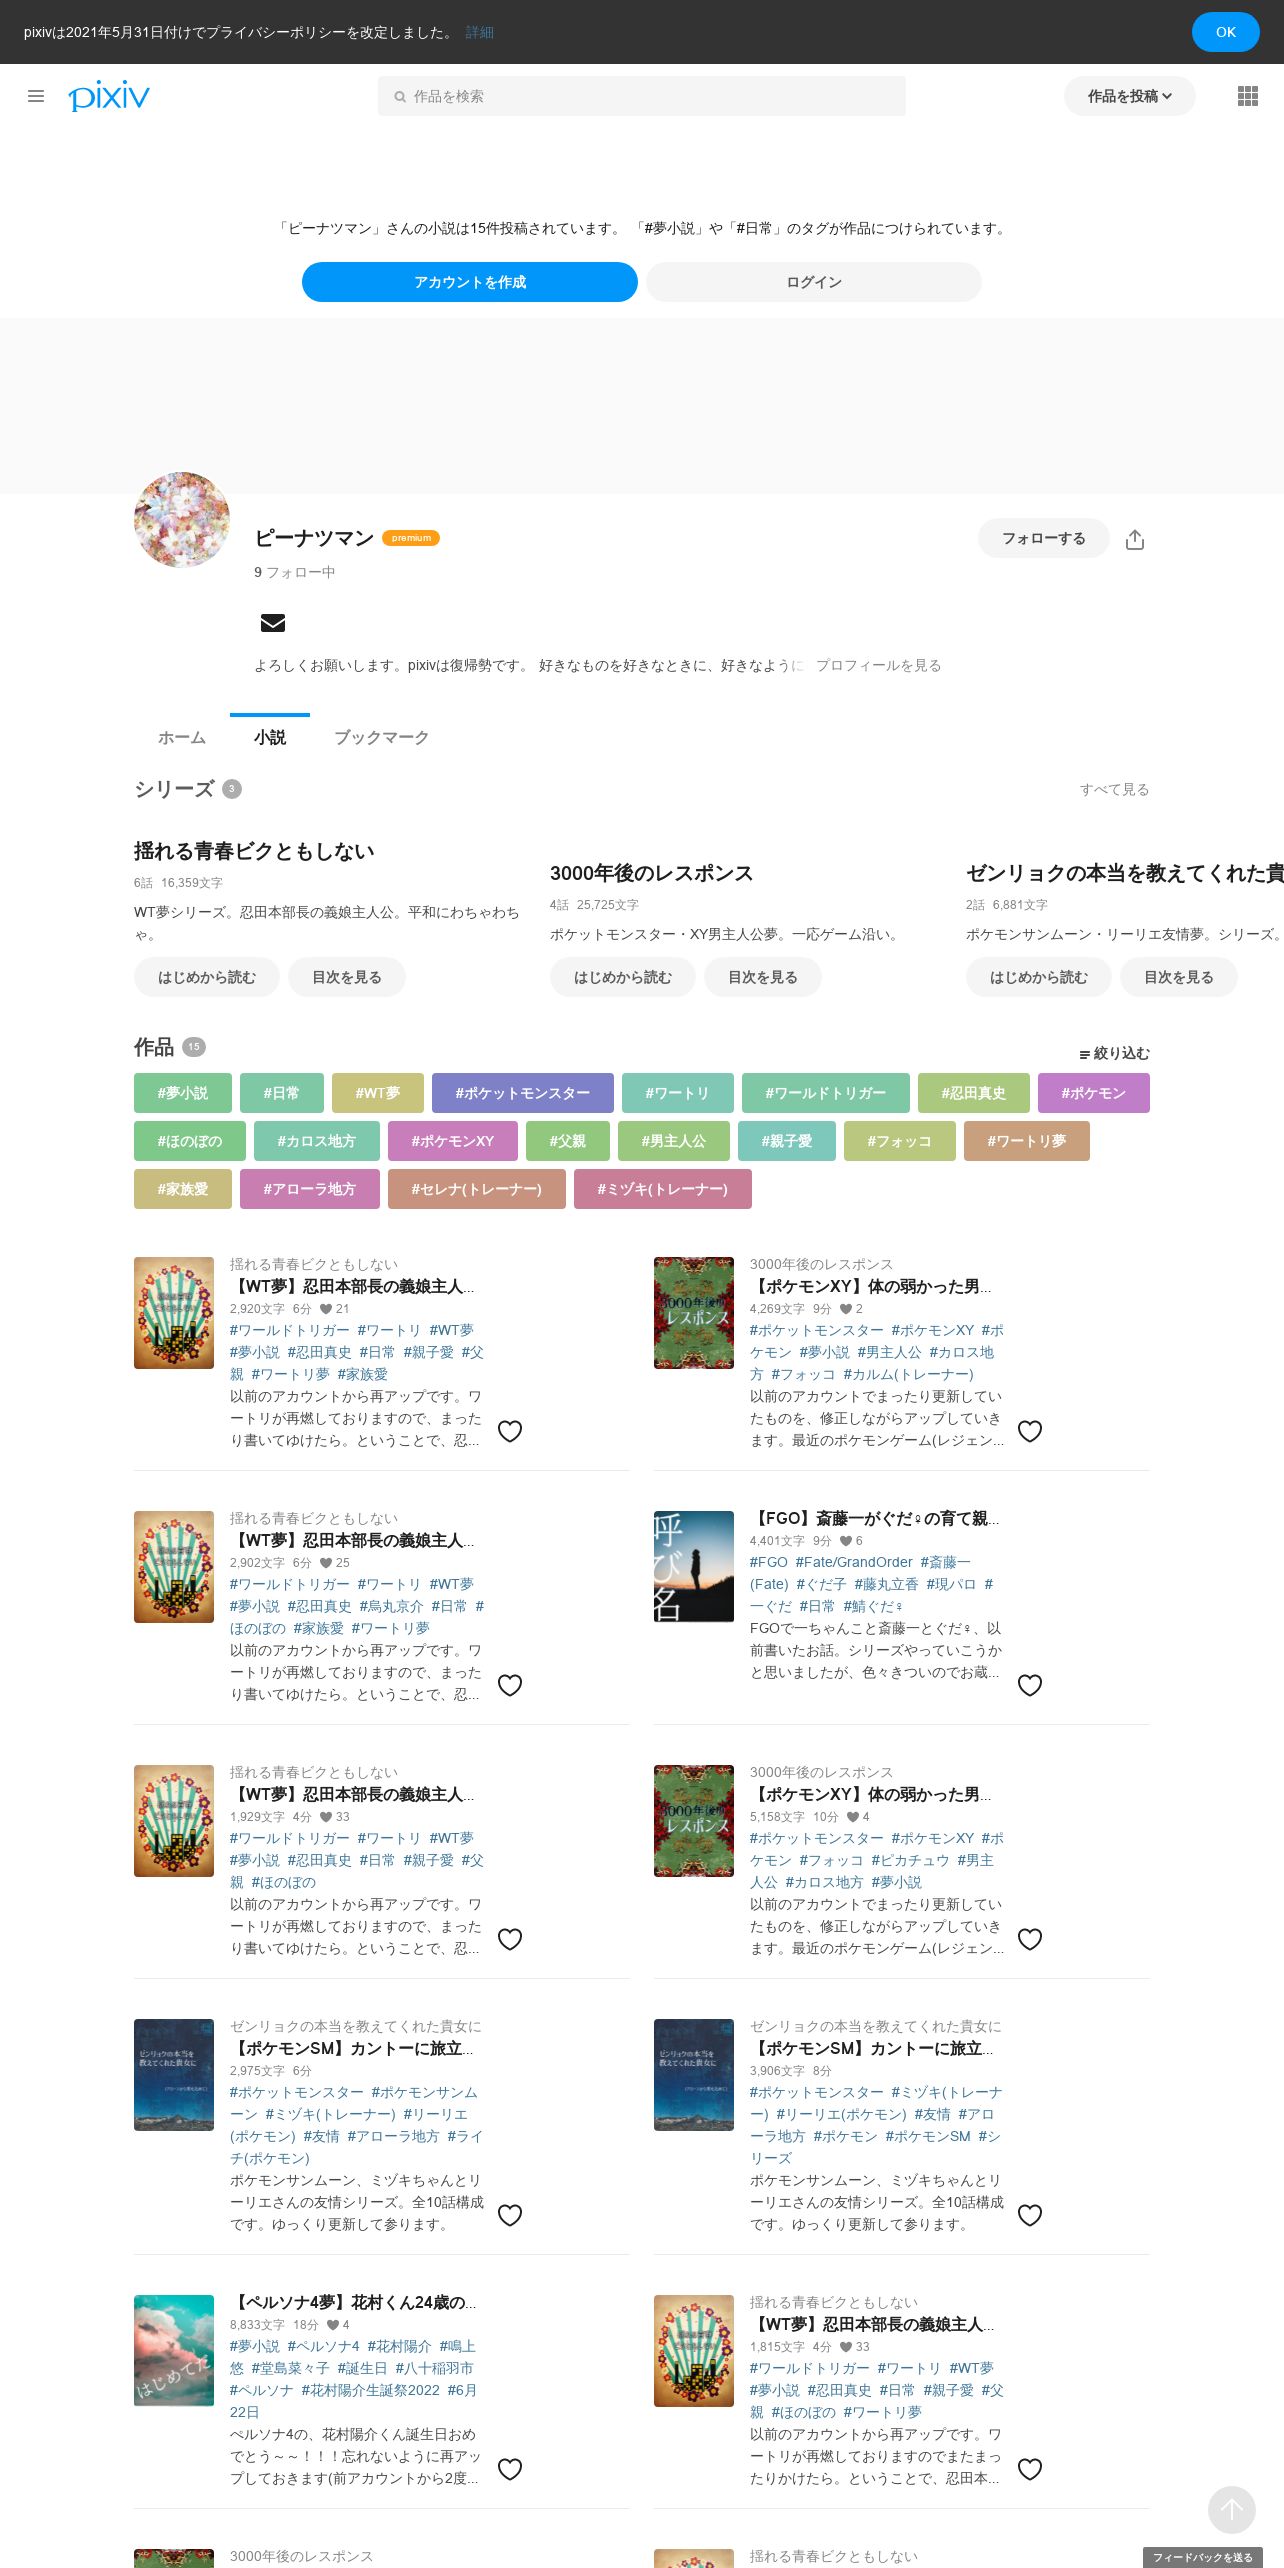Image resolution: width=1284 pixels, height=2568 pixels.
Task: Like the 2,902文字 WT夢 novel
Action: pos(510,1685)
